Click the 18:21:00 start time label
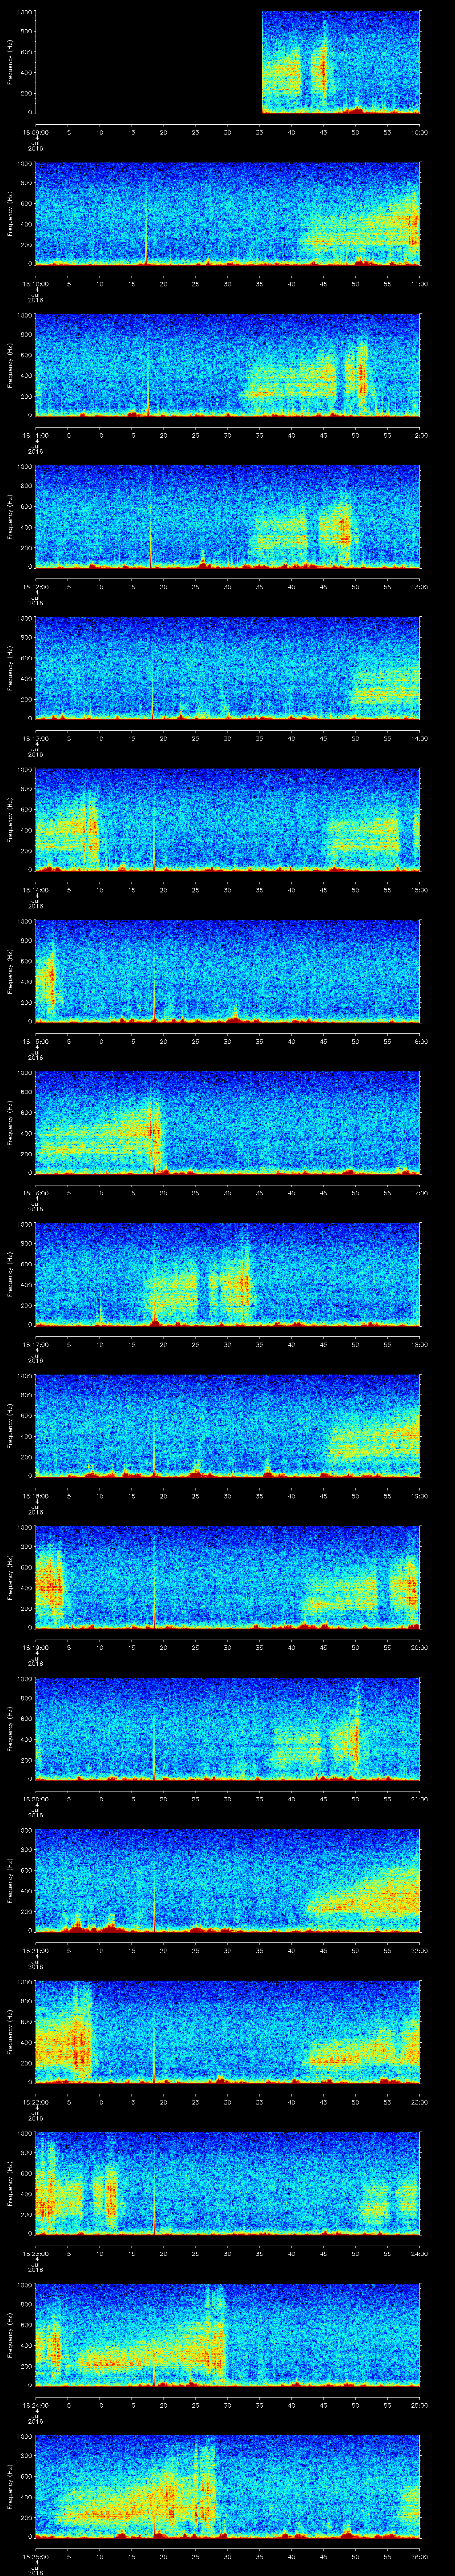 click(x=35, y=1951)
